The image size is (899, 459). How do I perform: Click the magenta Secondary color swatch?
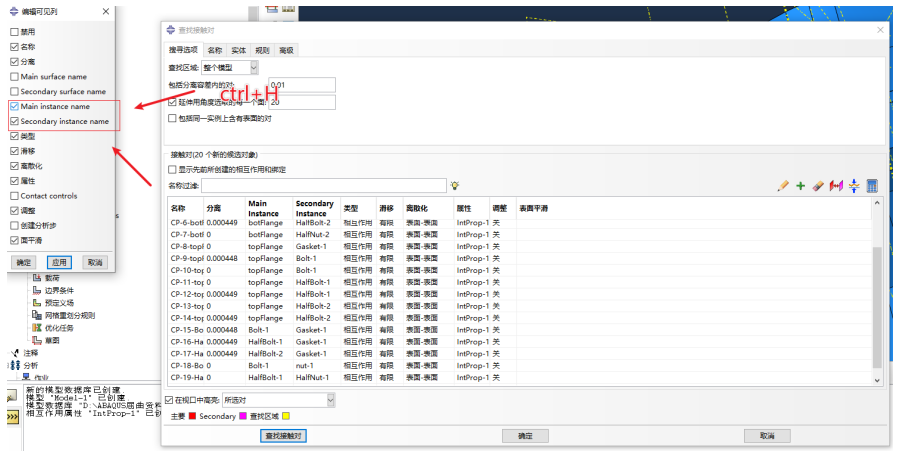(x=243, y=416)
